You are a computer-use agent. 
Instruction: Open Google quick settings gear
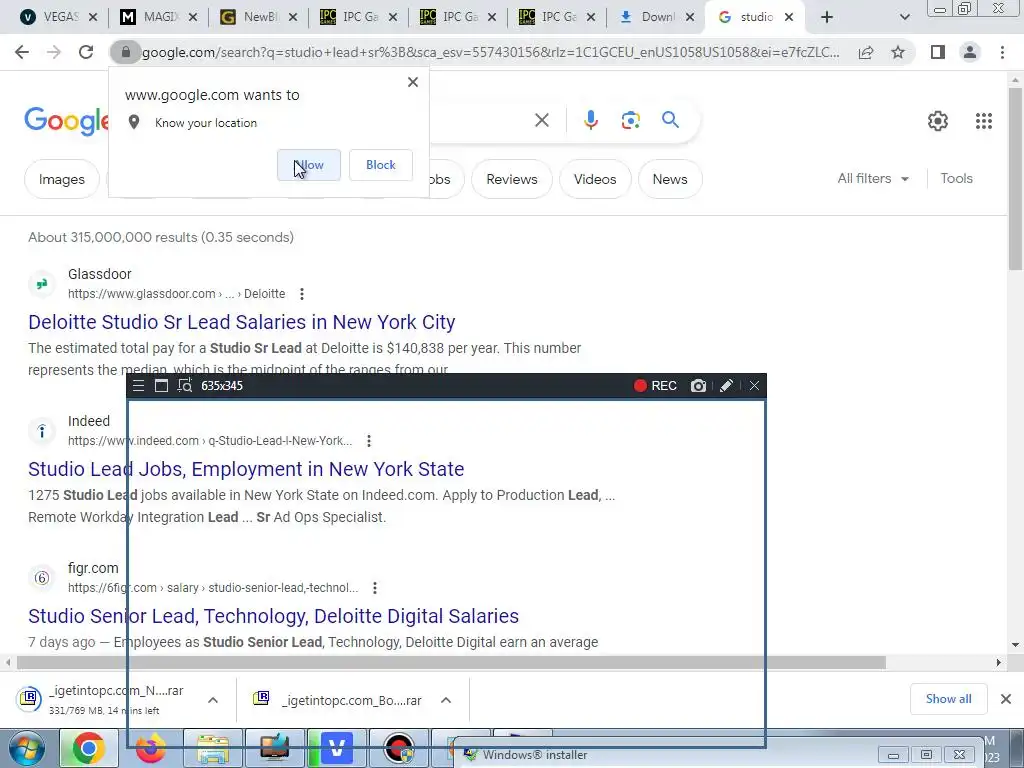938,121
